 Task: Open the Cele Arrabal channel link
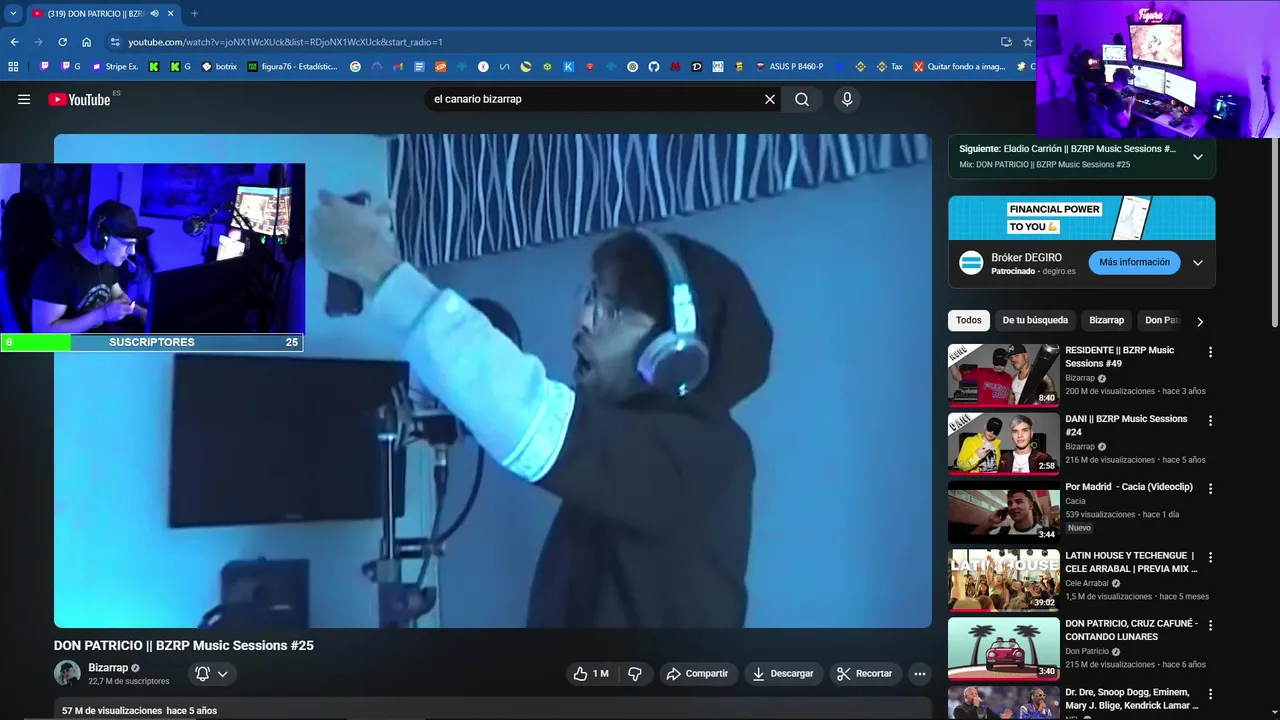click(x=1087, y=583)
